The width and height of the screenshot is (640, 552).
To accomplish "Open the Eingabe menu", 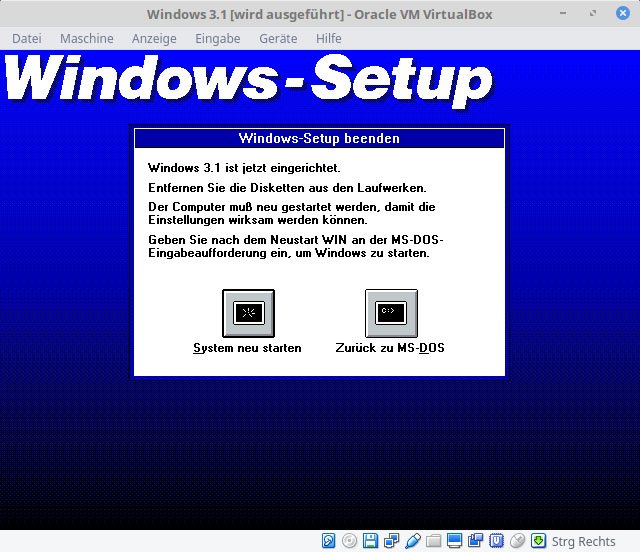I will pos(218,38).
